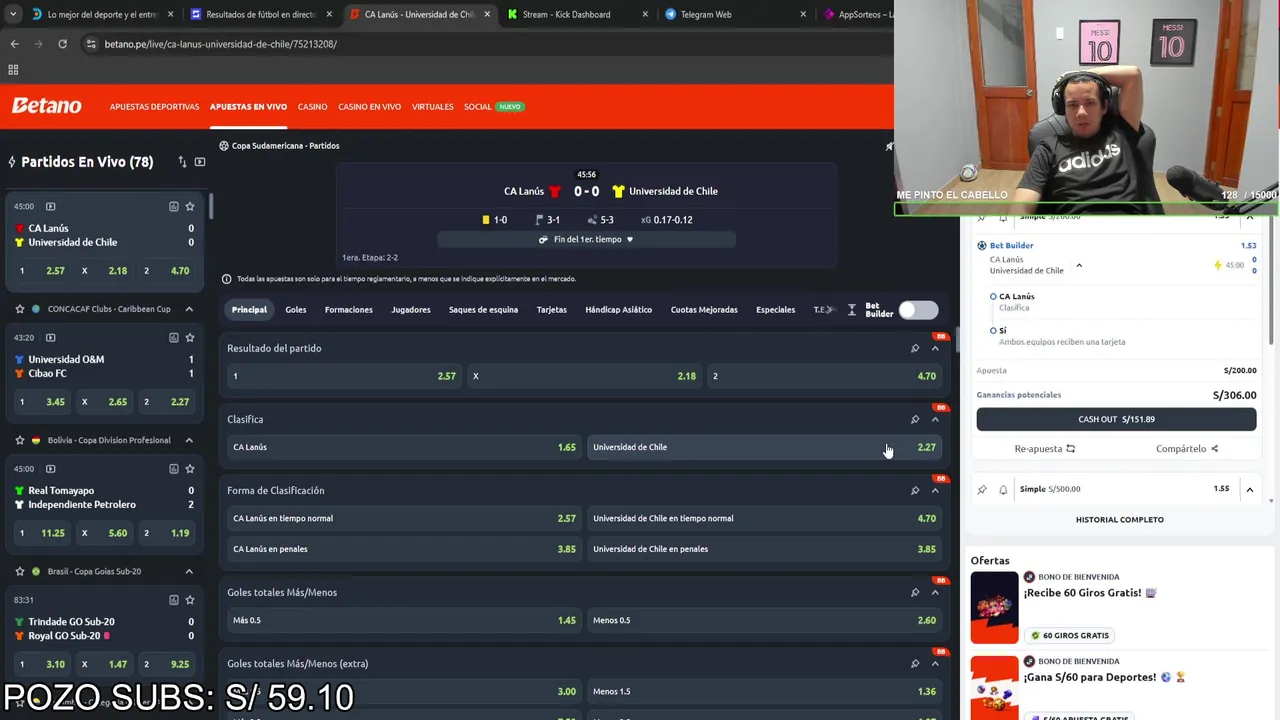Favorite the Trindade GO Sub-20 match star
This screenshot has width=1280, height=720.
coord(190,599)
